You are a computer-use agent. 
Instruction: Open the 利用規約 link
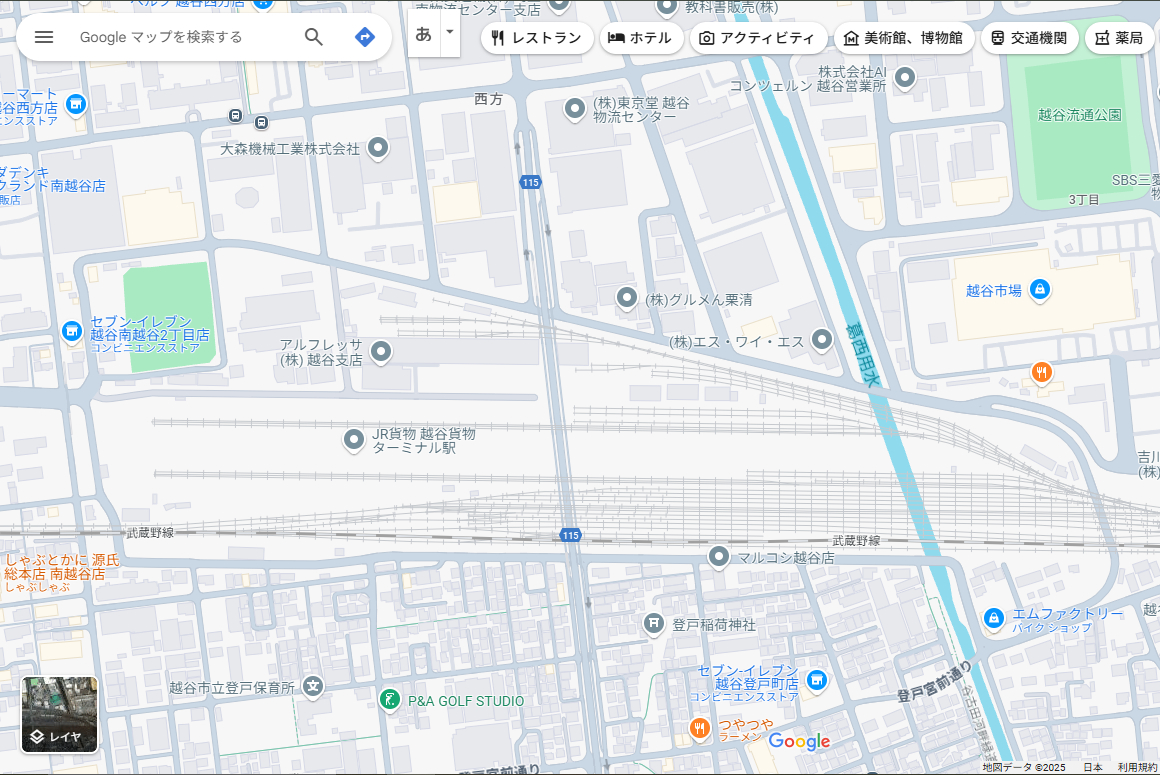point(1138,765)
